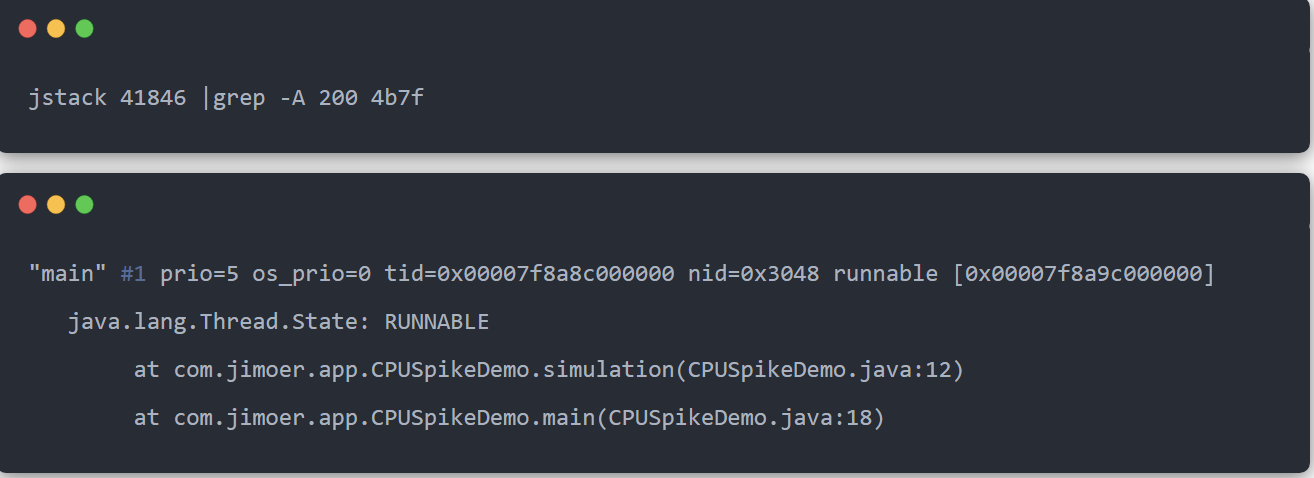Click the uppercase RUNNABLE thread state
Image resolution: width=1314 pixels, height=478 pixels.
coord(437,322)
